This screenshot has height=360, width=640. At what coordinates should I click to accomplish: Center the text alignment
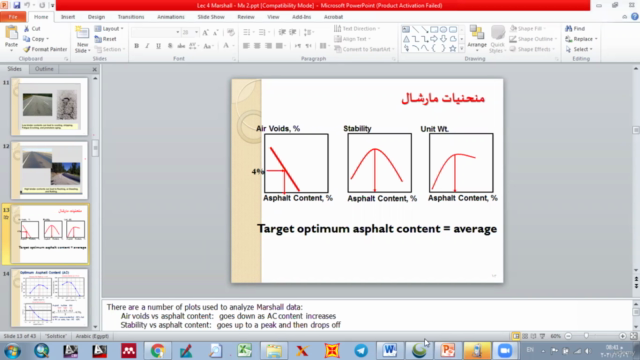[x=257, y=46]
